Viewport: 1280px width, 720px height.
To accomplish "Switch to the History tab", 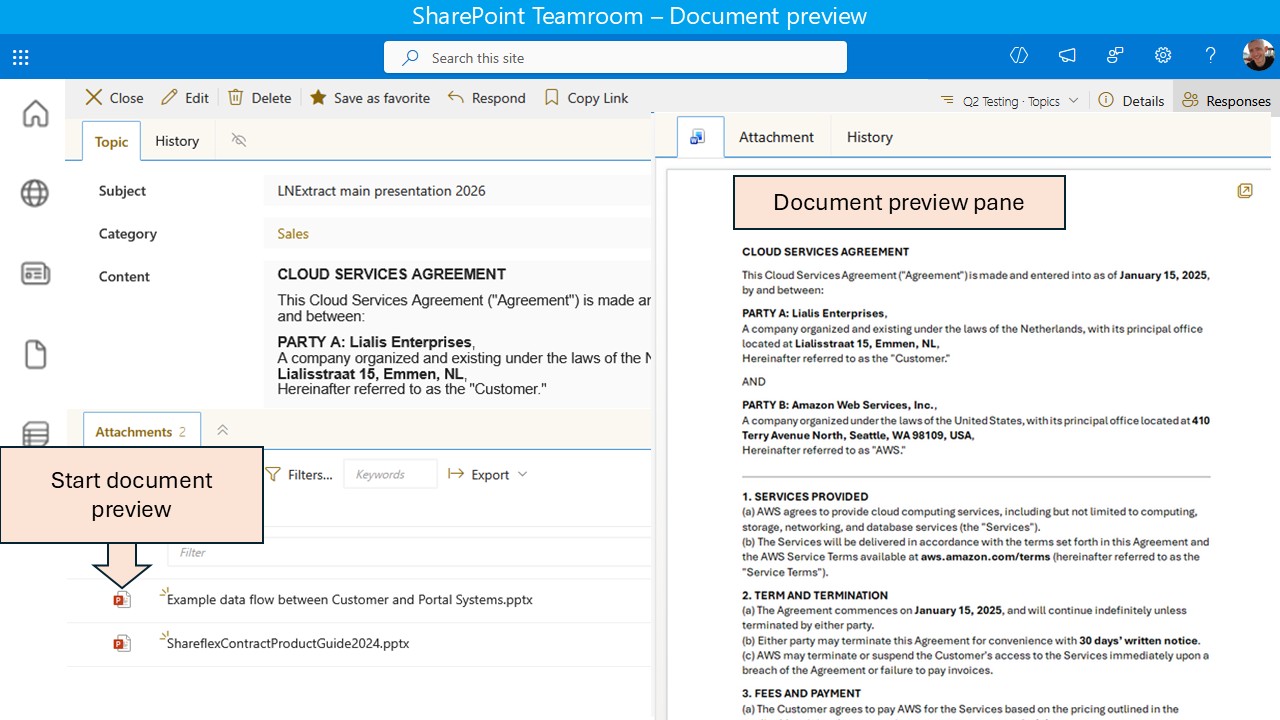I will [x=177, y=141].
